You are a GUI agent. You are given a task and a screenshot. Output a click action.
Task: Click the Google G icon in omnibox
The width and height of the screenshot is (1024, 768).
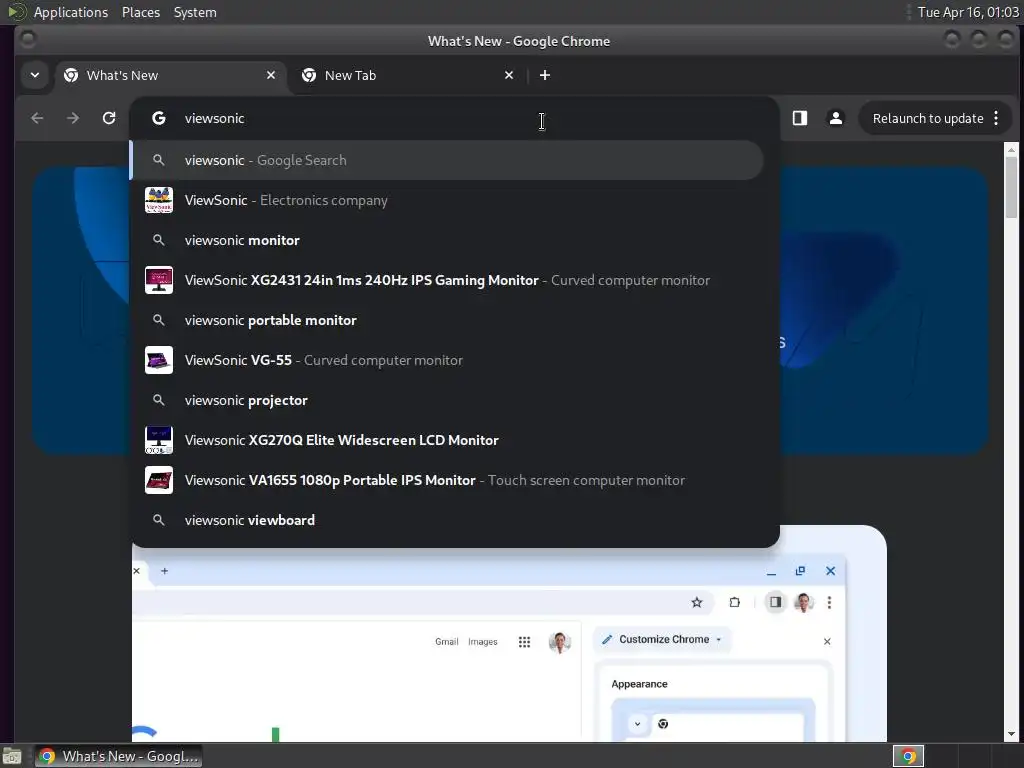point(159,118)
